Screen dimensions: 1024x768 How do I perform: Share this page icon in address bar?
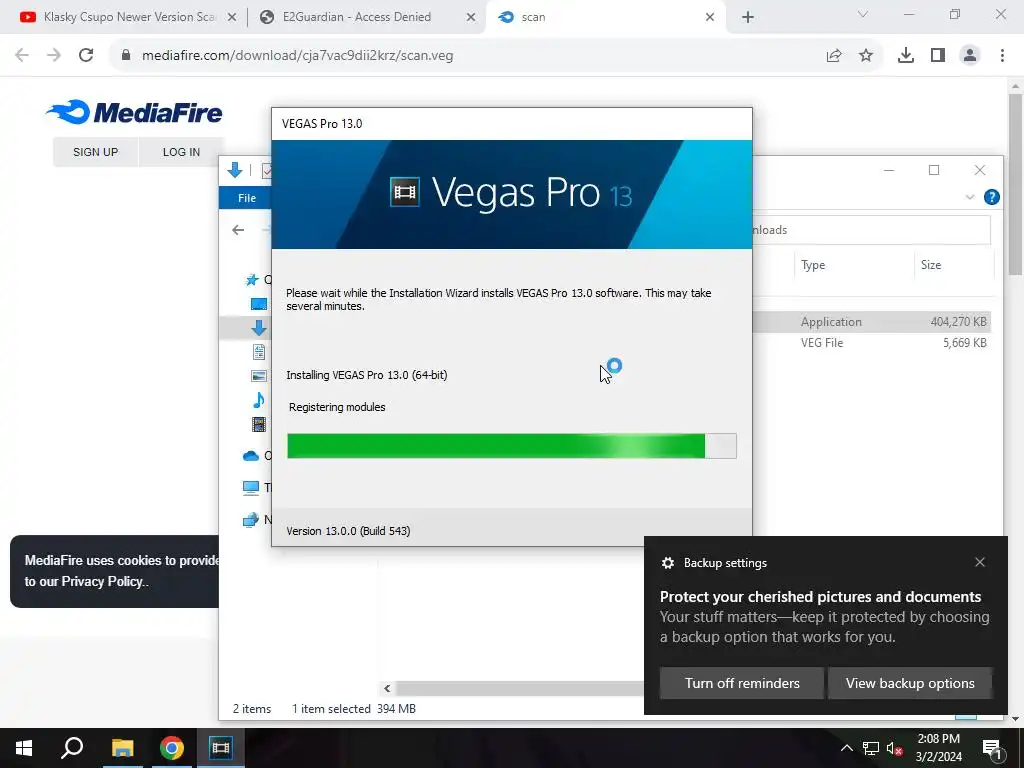pyautogui.click(x=834, y=56)
